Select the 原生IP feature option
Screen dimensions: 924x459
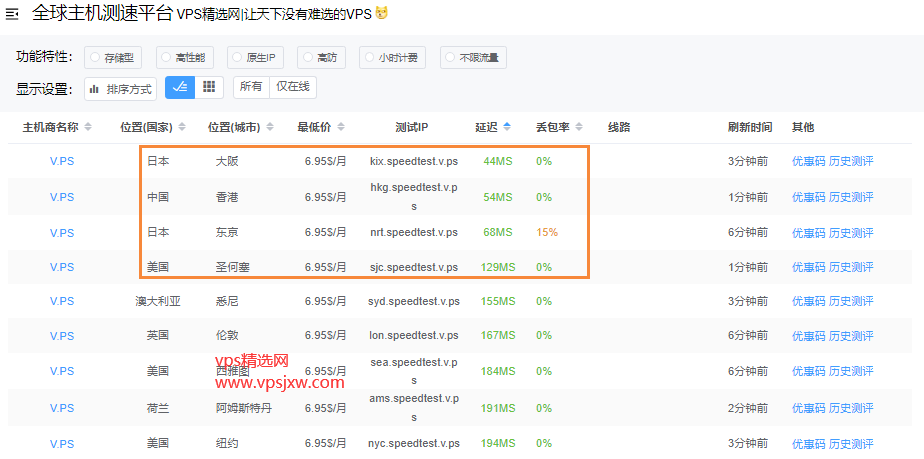255,58
